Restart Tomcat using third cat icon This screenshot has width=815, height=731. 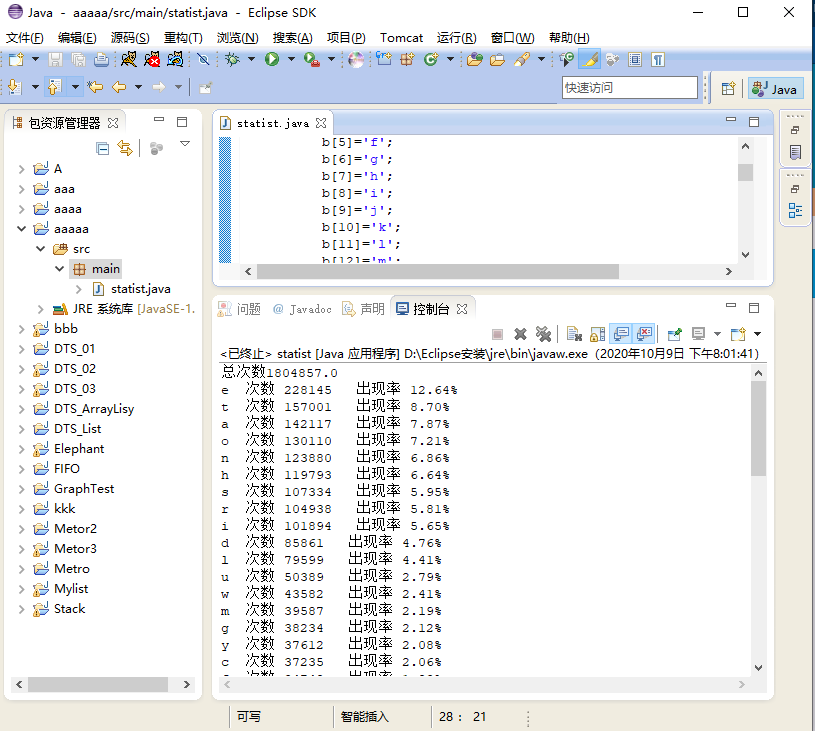[x=175, y=60]
